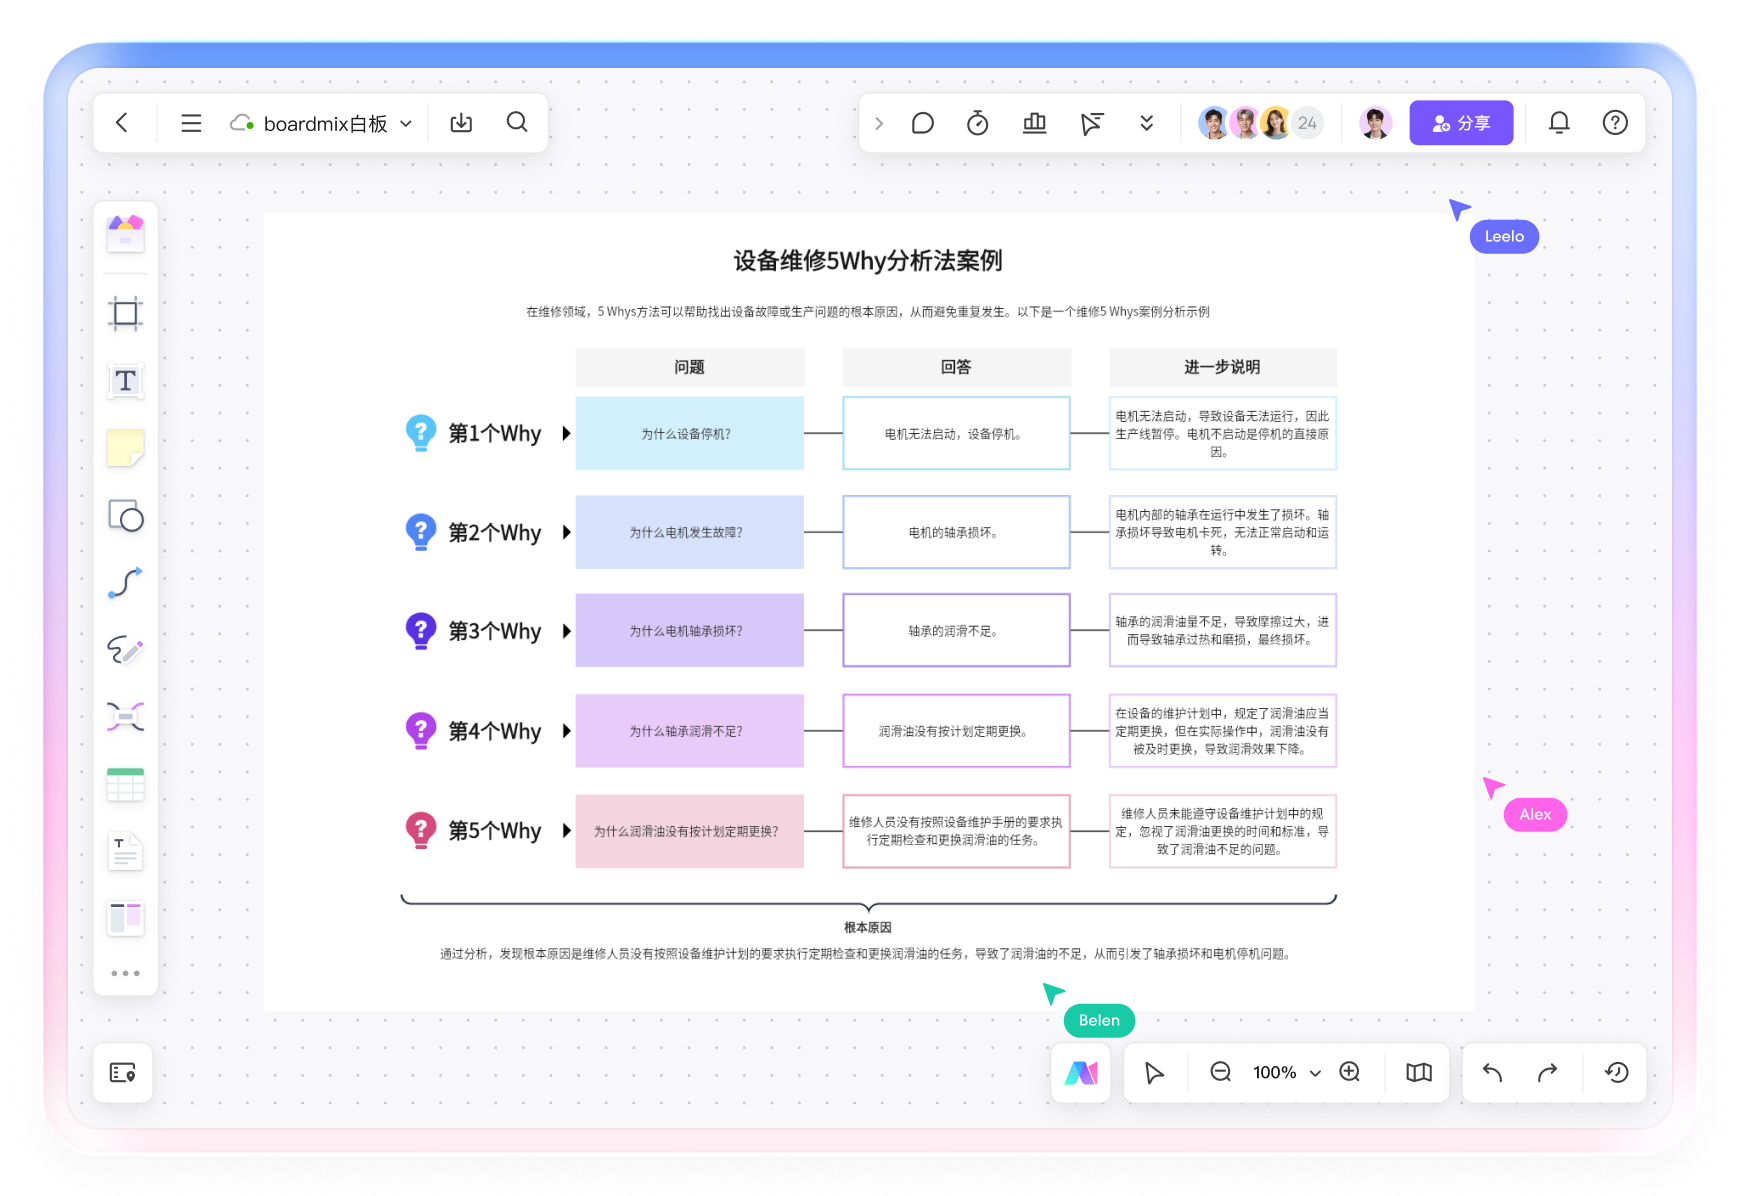Select the Frame tool in the left toolbar
Viewport: 1740px width, 1196px height.
pyautogui.click(x=124, y=313)
